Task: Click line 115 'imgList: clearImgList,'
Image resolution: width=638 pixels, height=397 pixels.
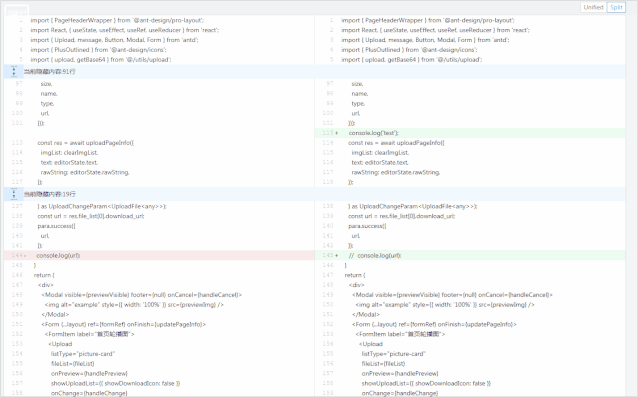Action: pos(380,153)
